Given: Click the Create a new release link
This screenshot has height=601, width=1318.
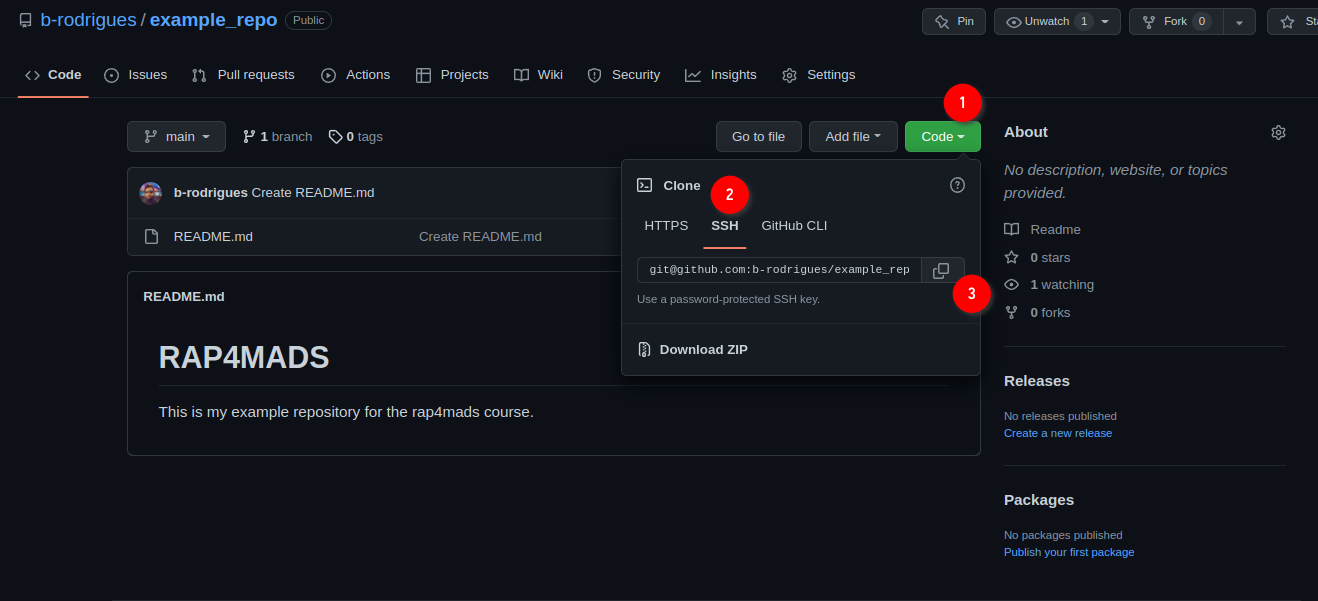Looking at the screenshot, I should click(x=1058, y=433).
